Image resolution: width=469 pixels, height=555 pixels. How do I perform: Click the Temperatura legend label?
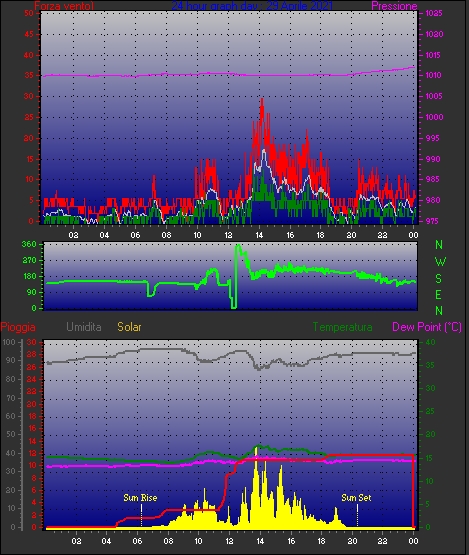click(x=342, y=327)
